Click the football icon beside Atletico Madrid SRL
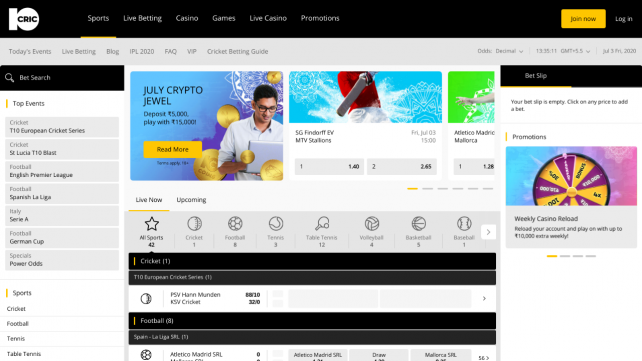Screen dimensions: 642x361 pos(146,354)
